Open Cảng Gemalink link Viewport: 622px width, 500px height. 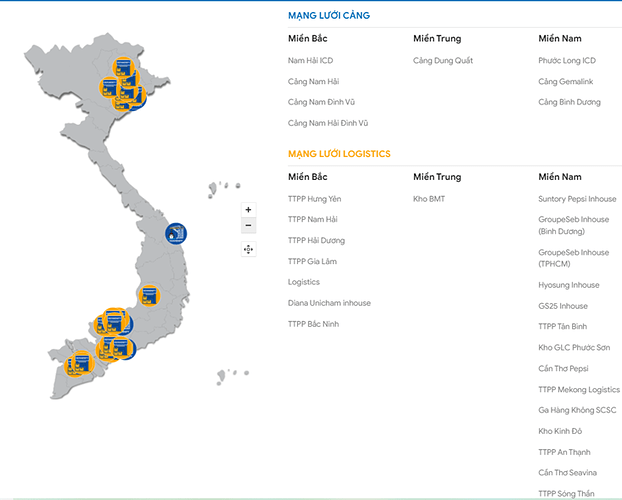pos(565,81)
